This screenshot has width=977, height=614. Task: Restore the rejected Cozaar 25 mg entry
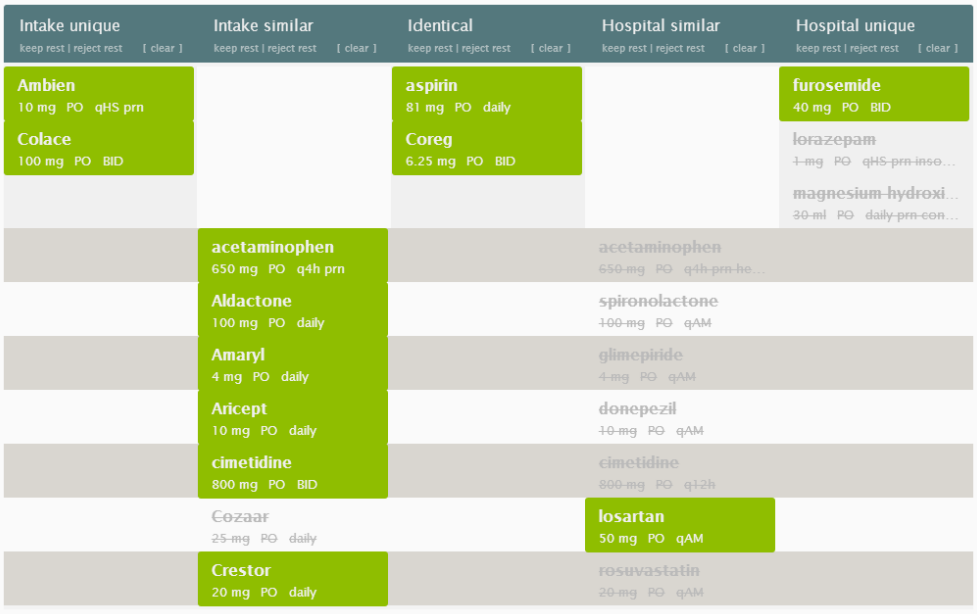[292, 526]
